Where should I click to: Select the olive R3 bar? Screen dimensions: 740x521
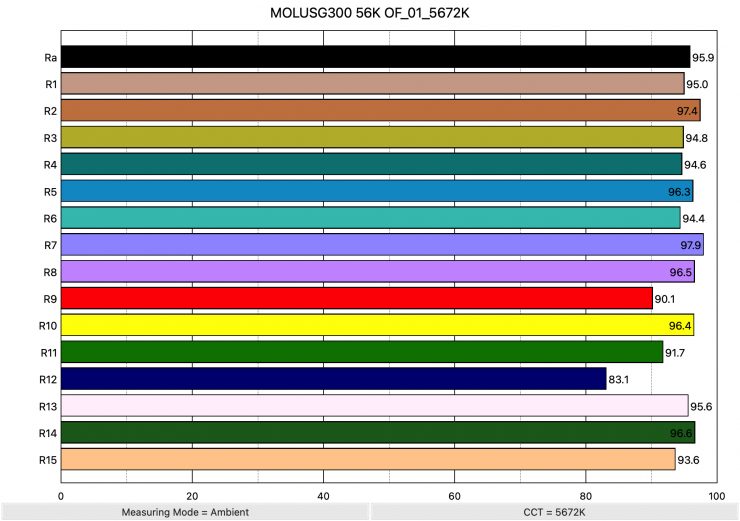coord(372,137)
